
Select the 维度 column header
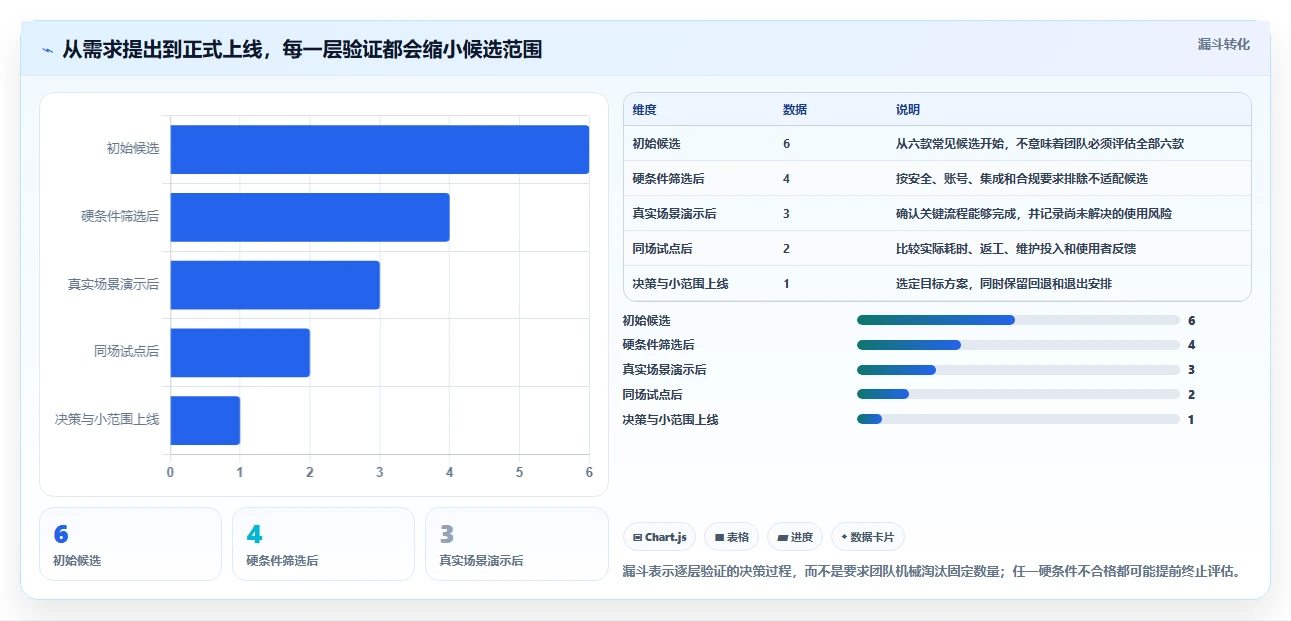coord(645,109)
